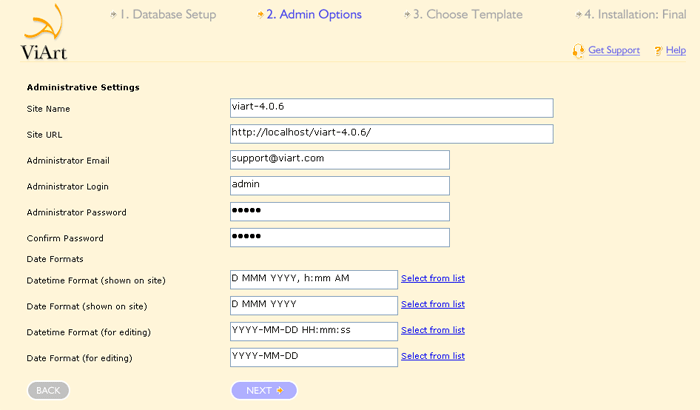Click the BACK button
The height and width of the screenshot is (410, 700).
coord(48,390)
